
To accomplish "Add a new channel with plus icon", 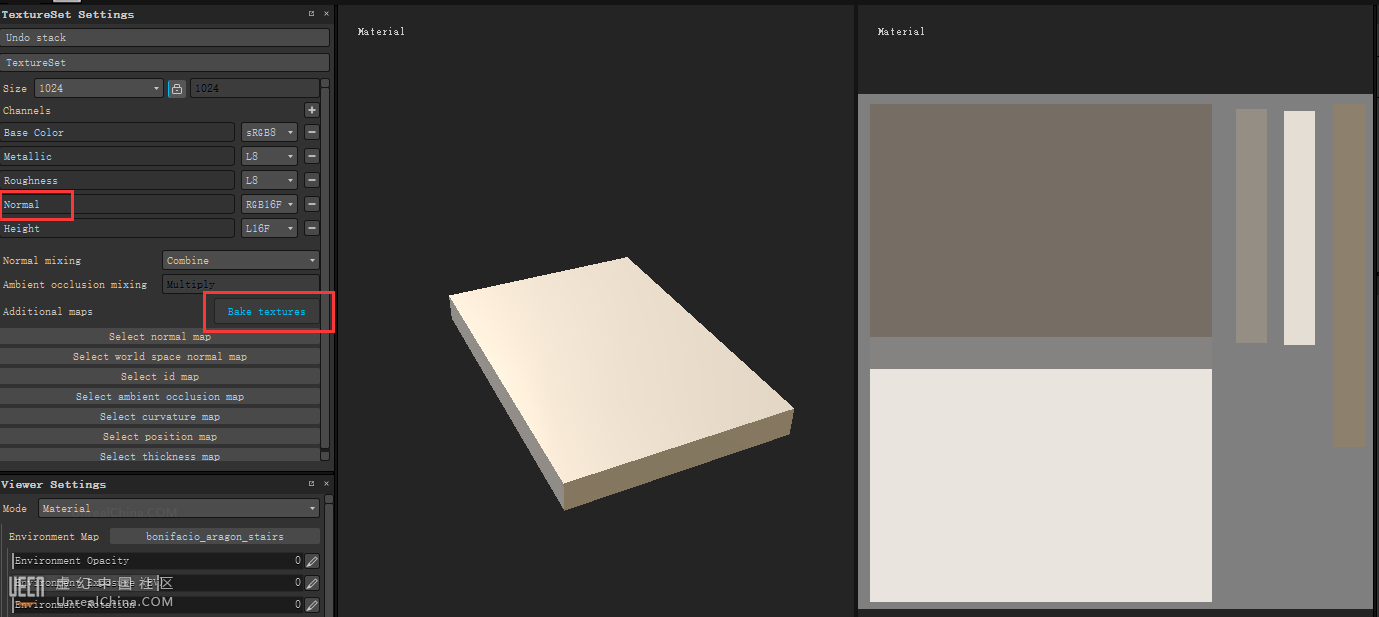I will tap(312, 110).
